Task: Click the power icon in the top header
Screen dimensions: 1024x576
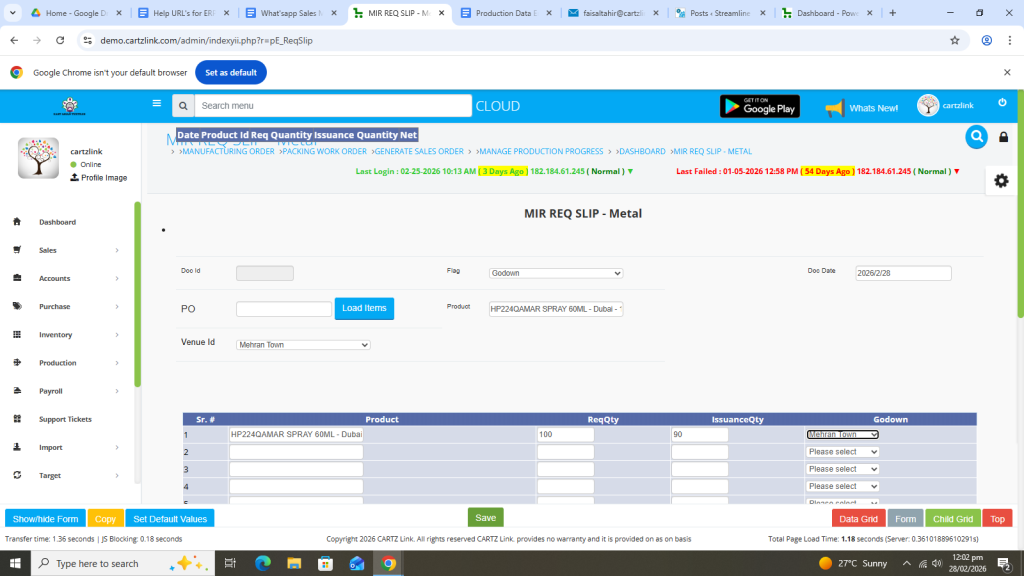Action: (1002, 103)
